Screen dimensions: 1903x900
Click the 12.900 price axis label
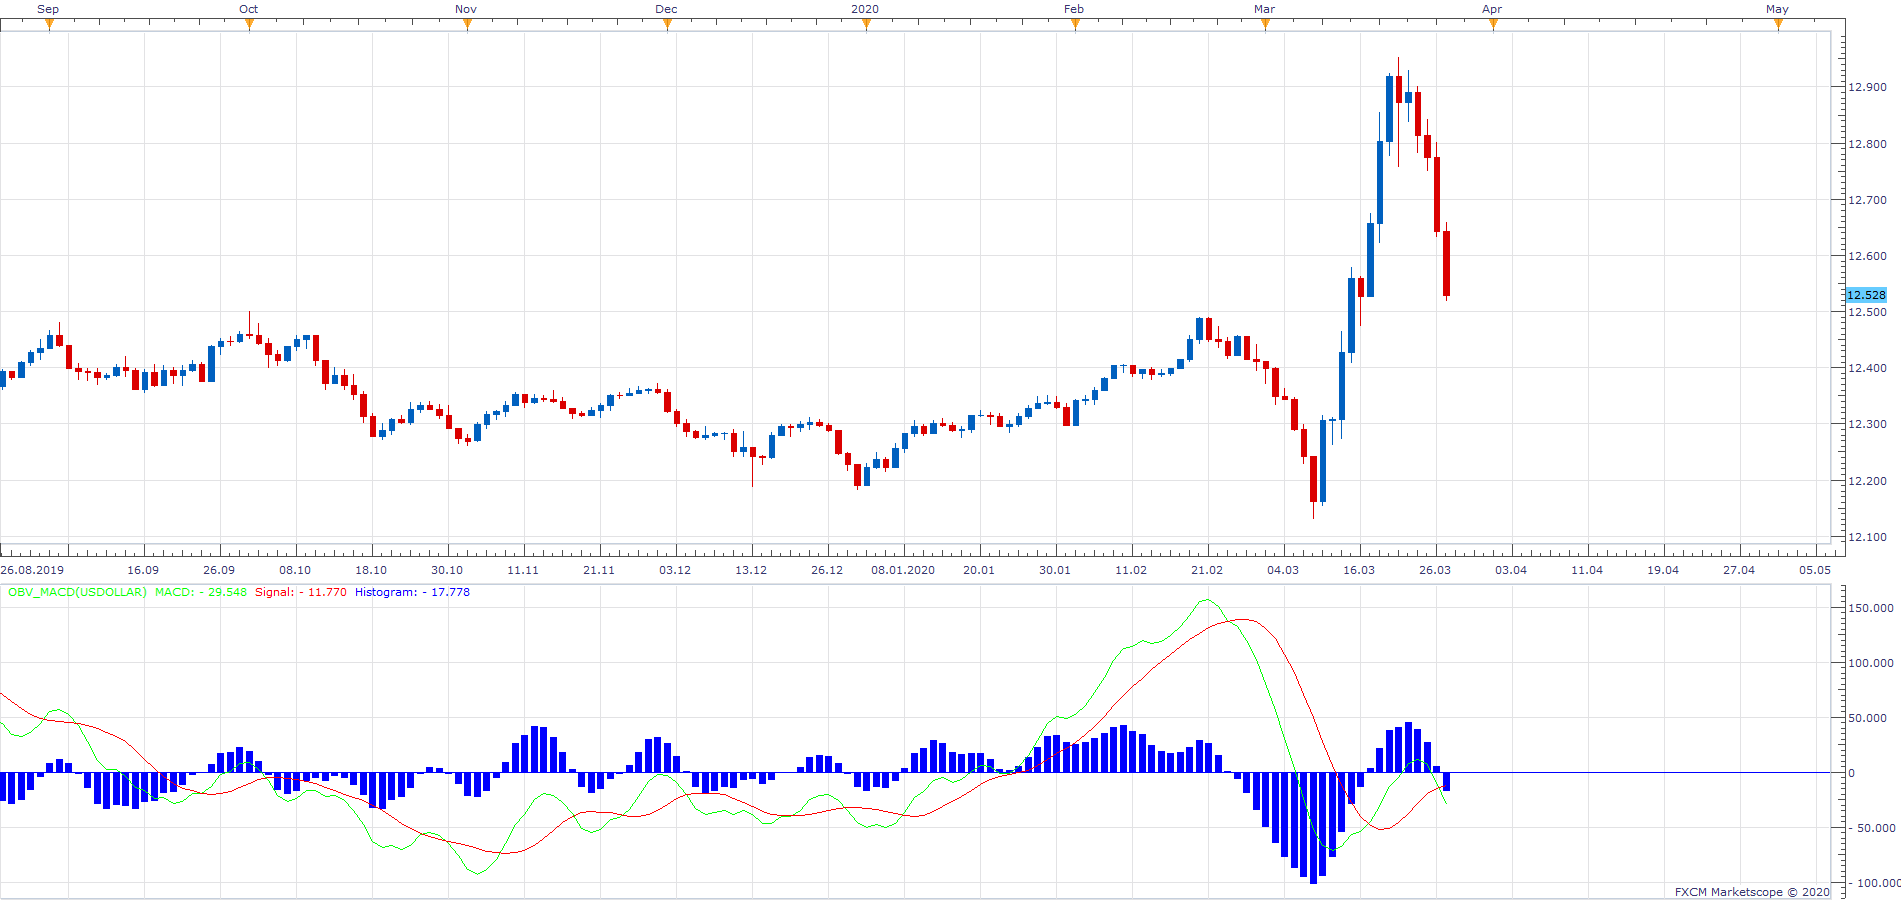click(1867, 87)
